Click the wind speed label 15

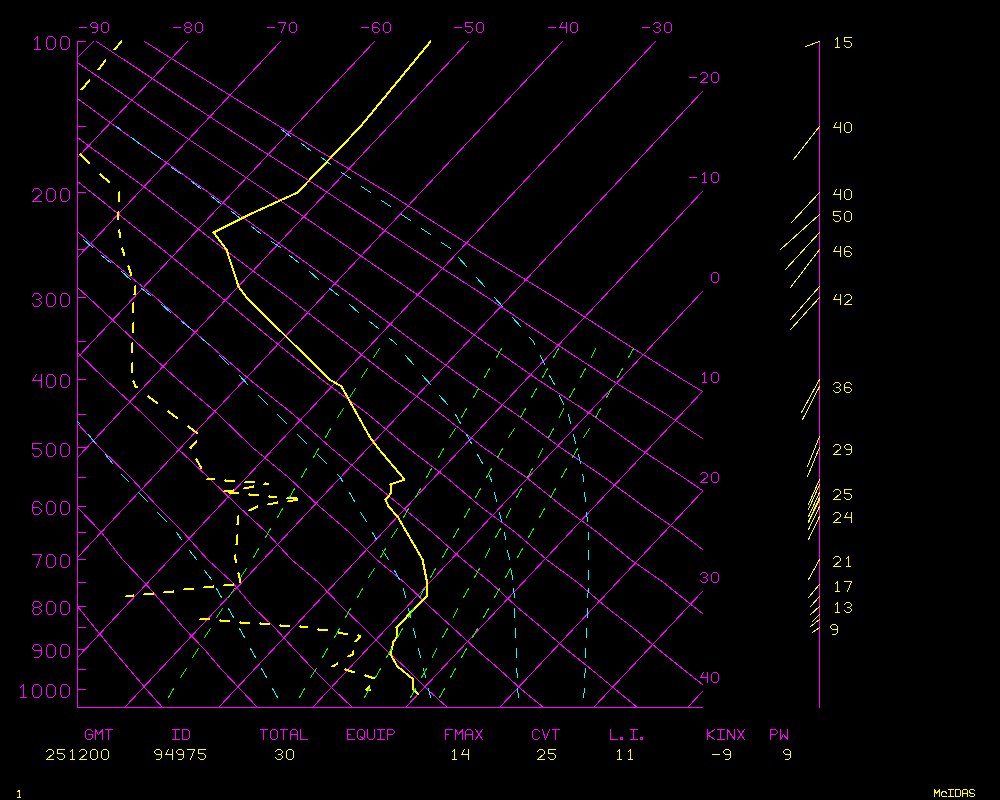(842, 43)
